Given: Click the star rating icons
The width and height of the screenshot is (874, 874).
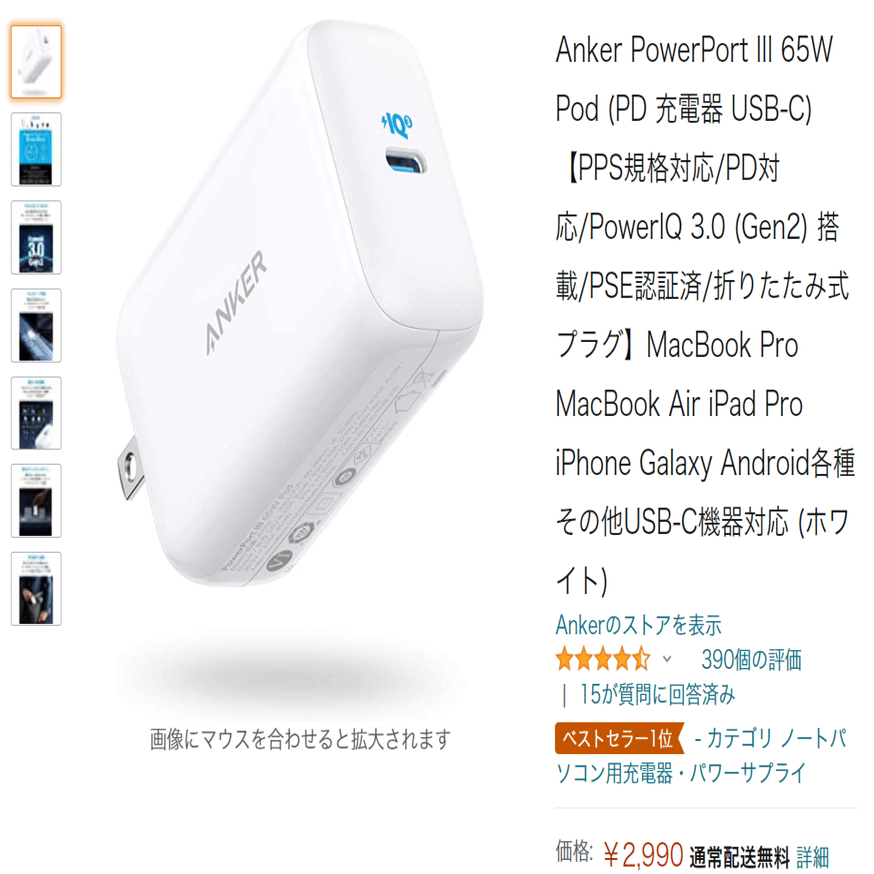Looking at the screenshot, I should [x=603, y=659].
